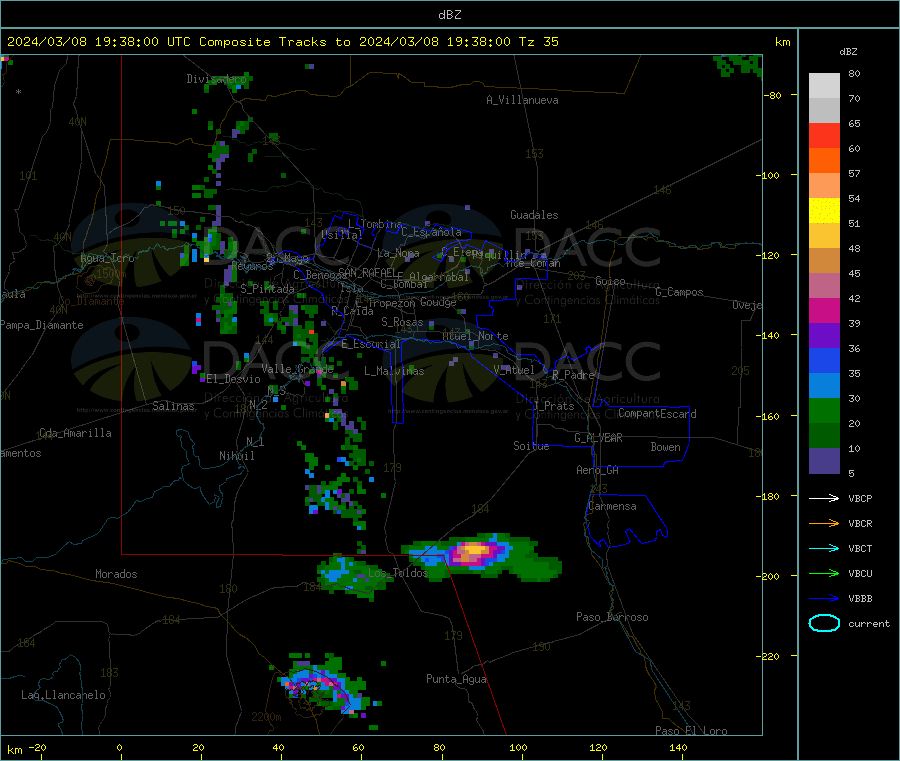Click the 'current' legend label
The height and width of the screenshot is (761, 900).
click(868, 623)
